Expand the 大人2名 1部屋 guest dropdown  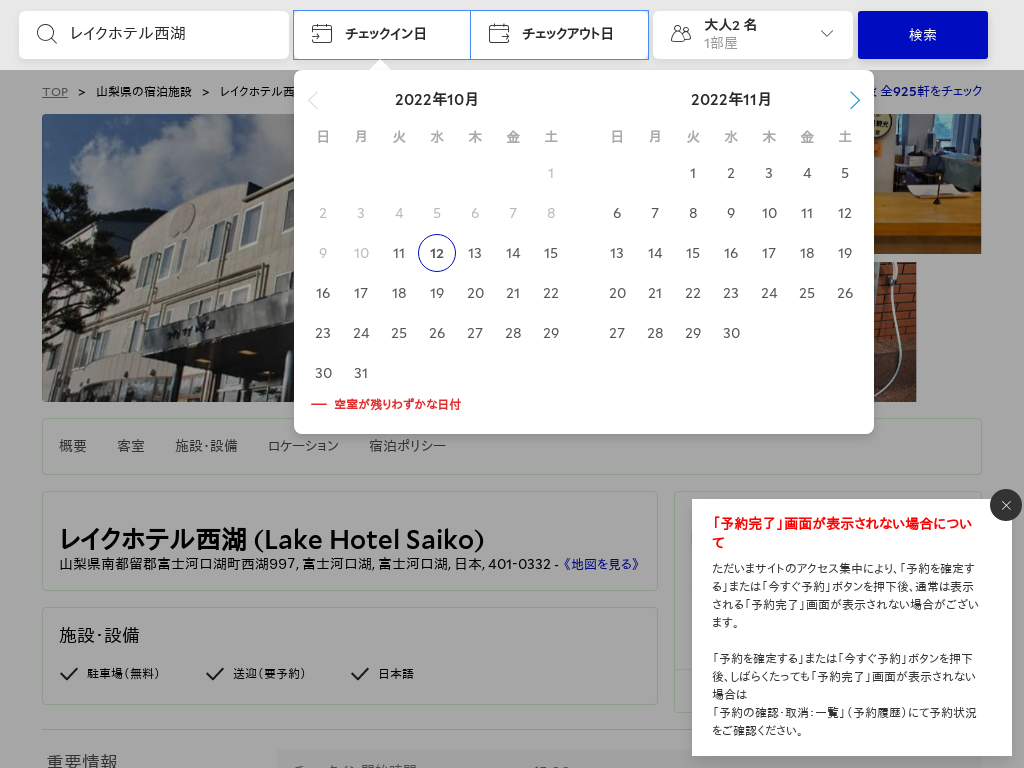tap(753, 35)
